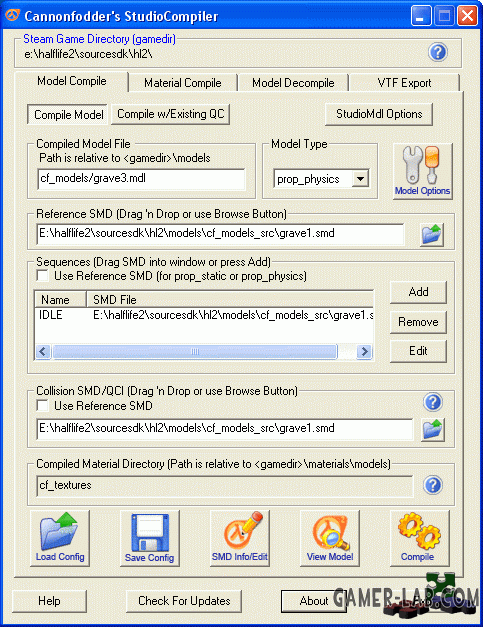The image size is (483, 627).
Task: Click the SMD File column header
Action: pos(230,300)
